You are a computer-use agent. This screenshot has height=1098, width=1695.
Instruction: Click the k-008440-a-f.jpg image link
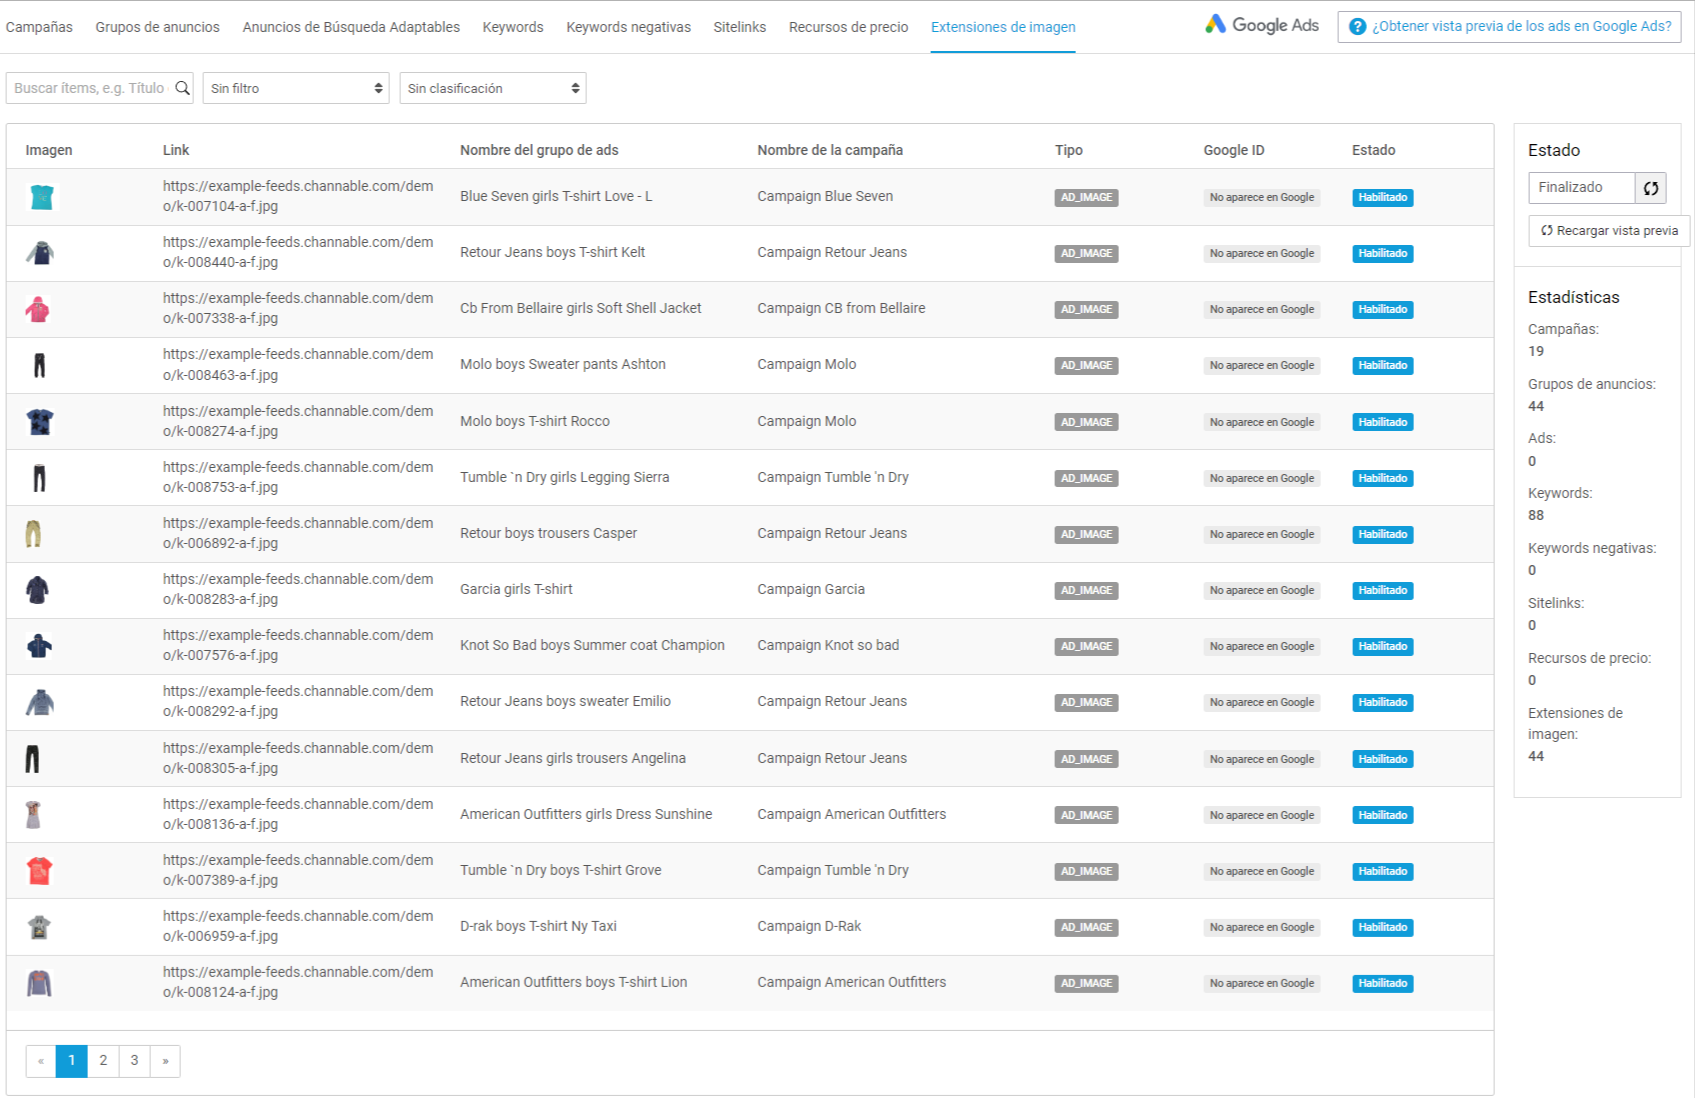coord(298,252)
